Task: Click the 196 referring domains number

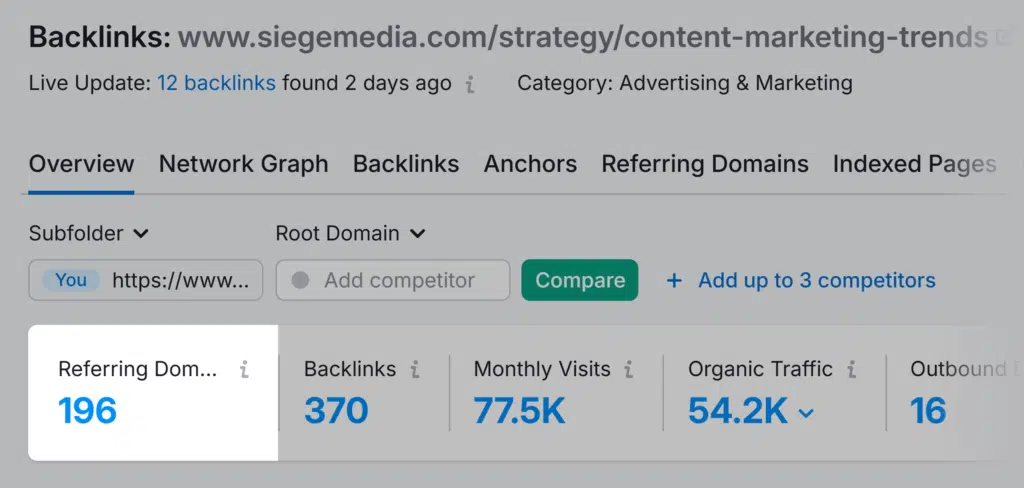Action: (x=88, y=410)
